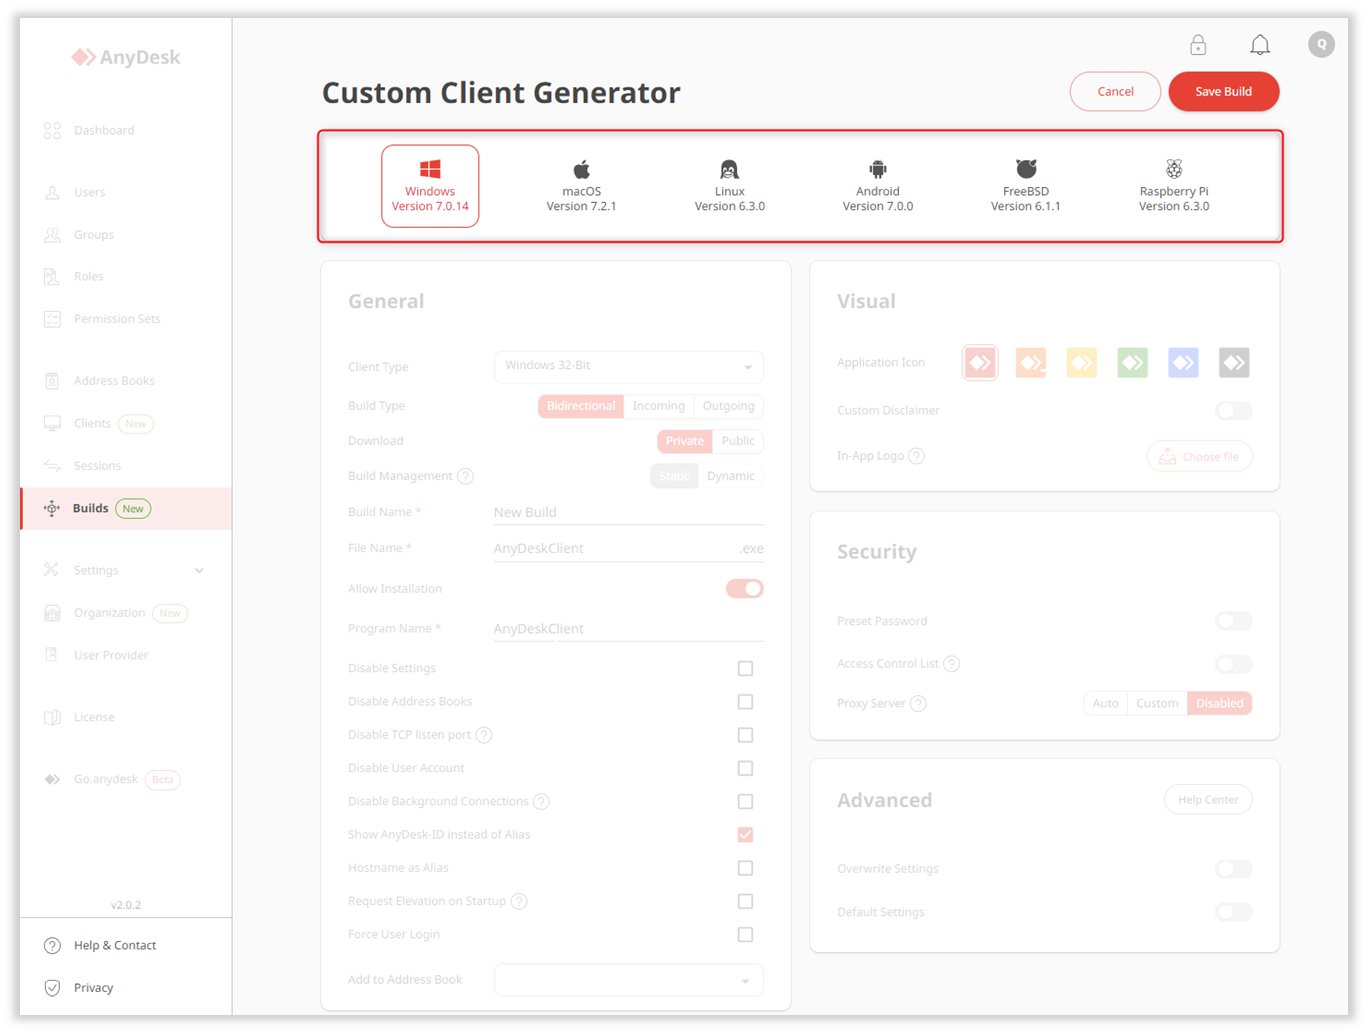The image size is (1368, 1033).
Task: Click the Proxy Server help icon
Action: click(918, 703)
